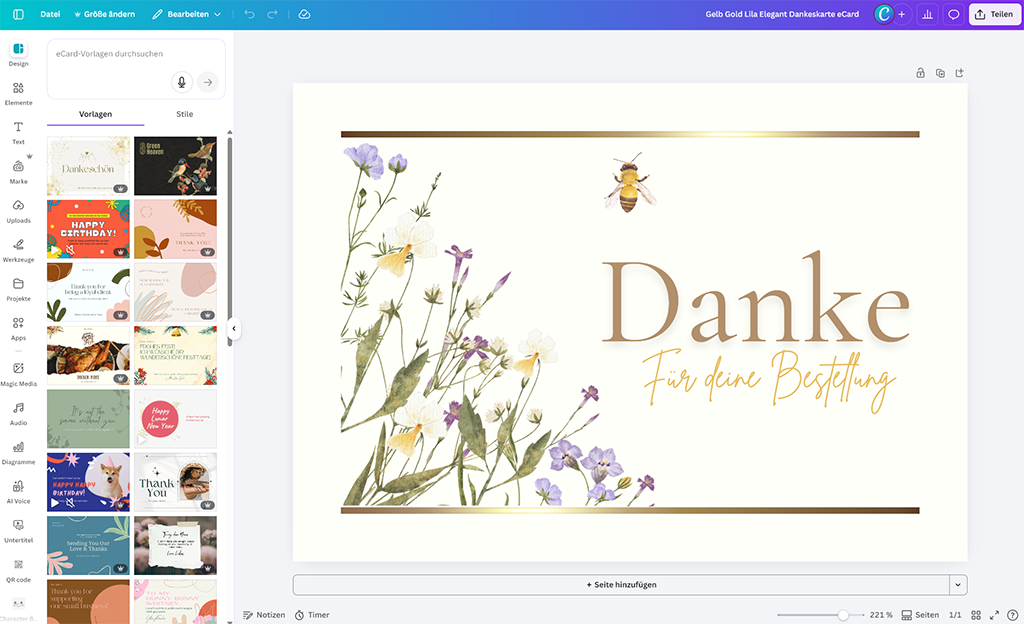Open the Diagramme sidebar panel
The image size is (1024, 624).
click(18, 453)
